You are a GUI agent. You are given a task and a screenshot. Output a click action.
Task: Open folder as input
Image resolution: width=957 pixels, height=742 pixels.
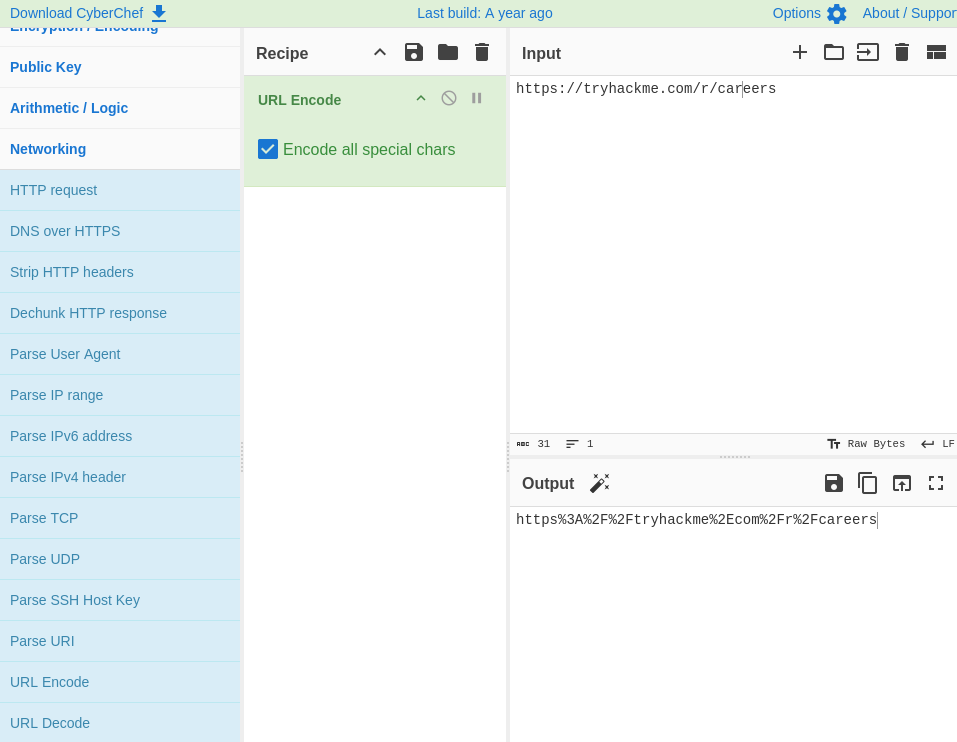coord(834,52)
